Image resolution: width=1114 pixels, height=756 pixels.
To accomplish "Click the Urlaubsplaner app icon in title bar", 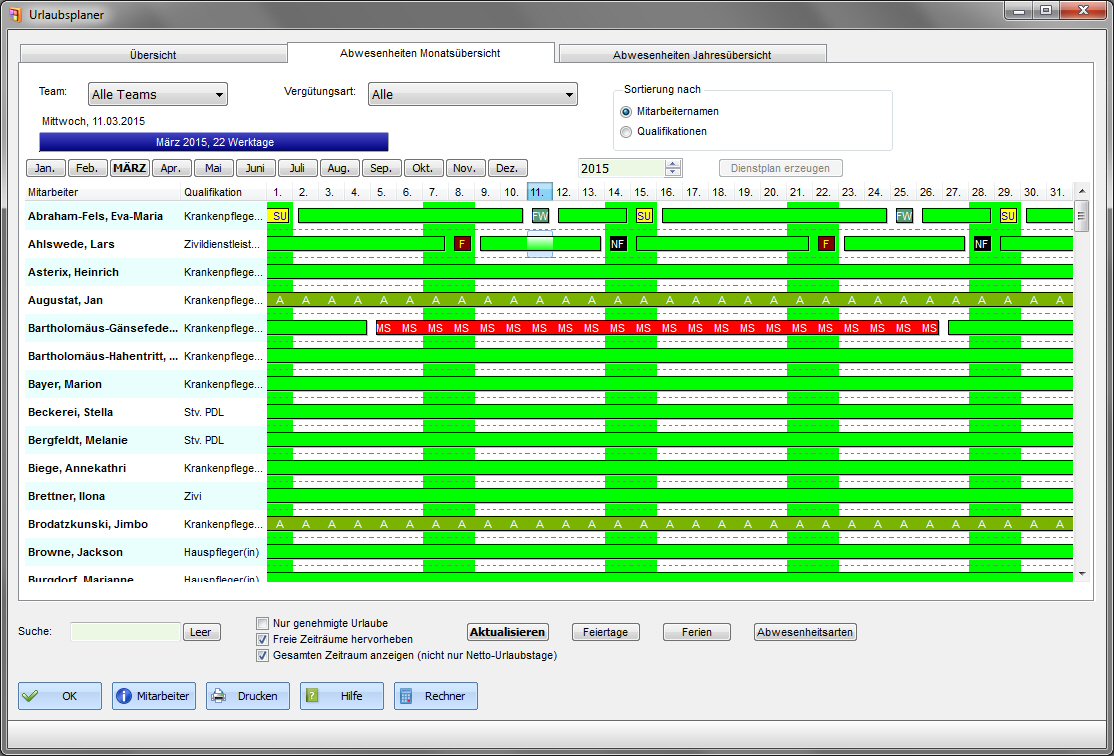I will coord(14,14).
